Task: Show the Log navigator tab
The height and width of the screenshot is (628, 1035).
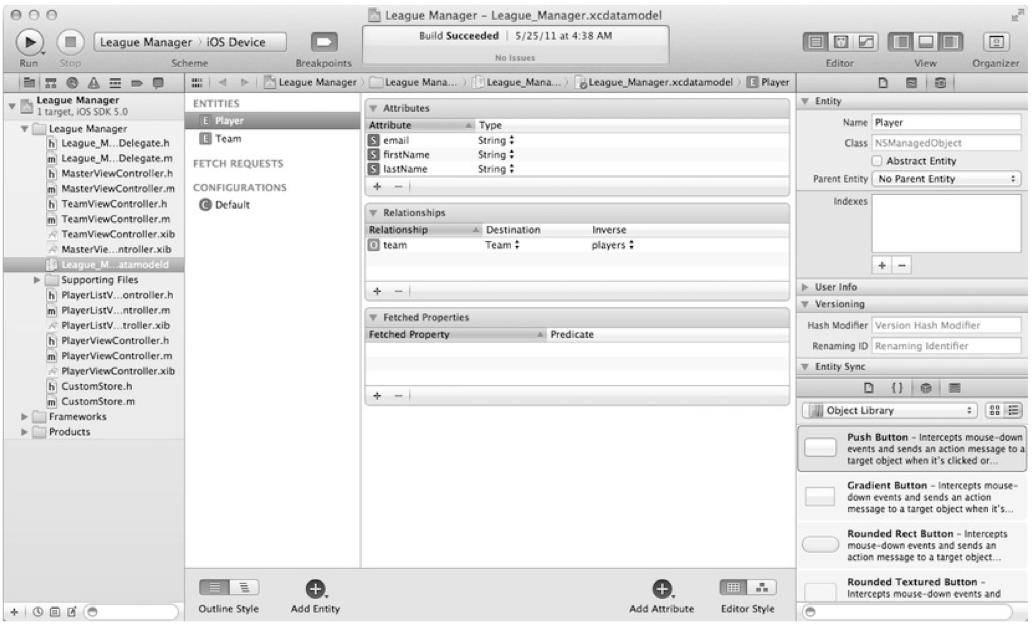Action: (x=158, y=83)
